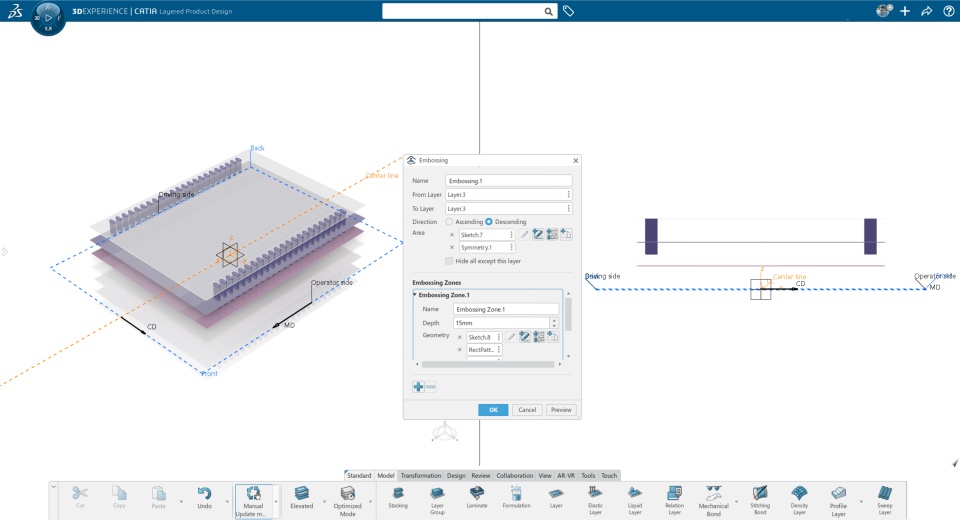960x520 pixels.
Task: Open Sketch.8 field options
Action: pyautogui.click(x=499, y=337)
